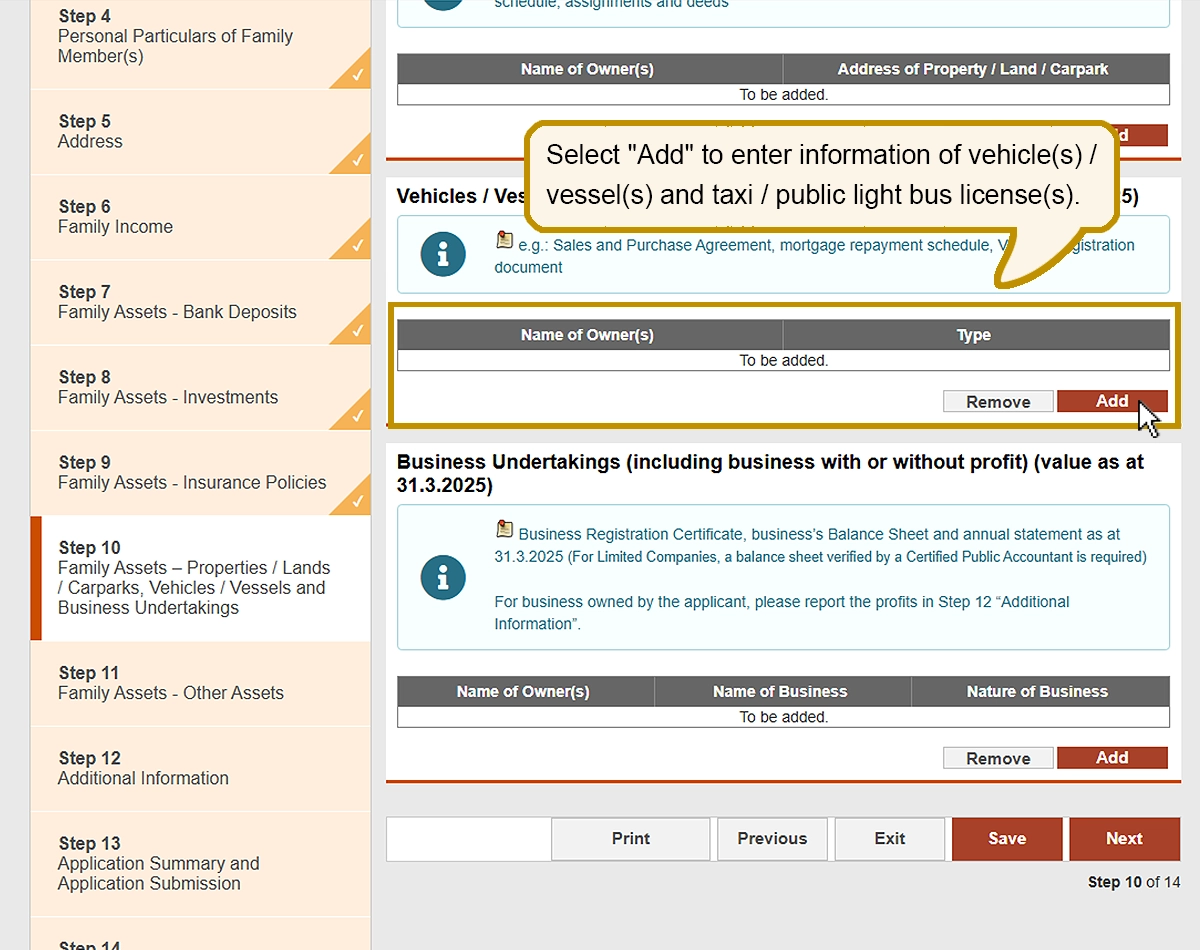Open Step 13 Application Summary and Submission

(200, 864)
